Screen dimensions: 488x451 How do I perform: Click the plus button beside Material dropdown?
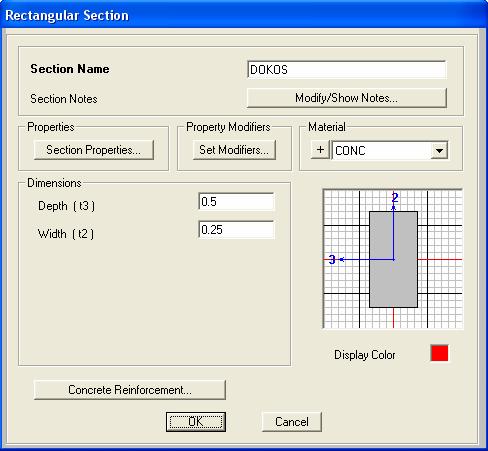pyautogui.click(x=320, y=150)
